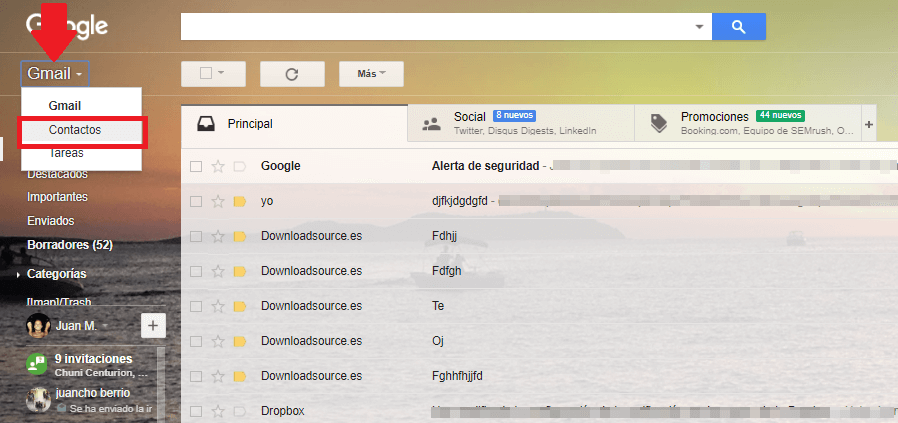Mark Google email as important
The image size is (898, 423).
[x=239, y=167]
